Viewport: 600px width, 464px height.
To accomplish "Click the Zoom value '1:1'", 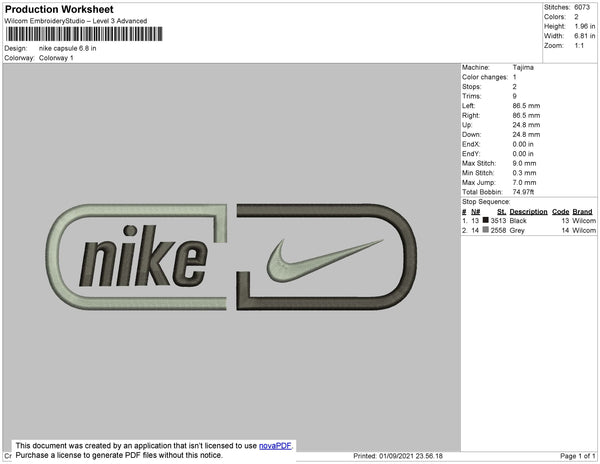I will [x=579, y=46].
